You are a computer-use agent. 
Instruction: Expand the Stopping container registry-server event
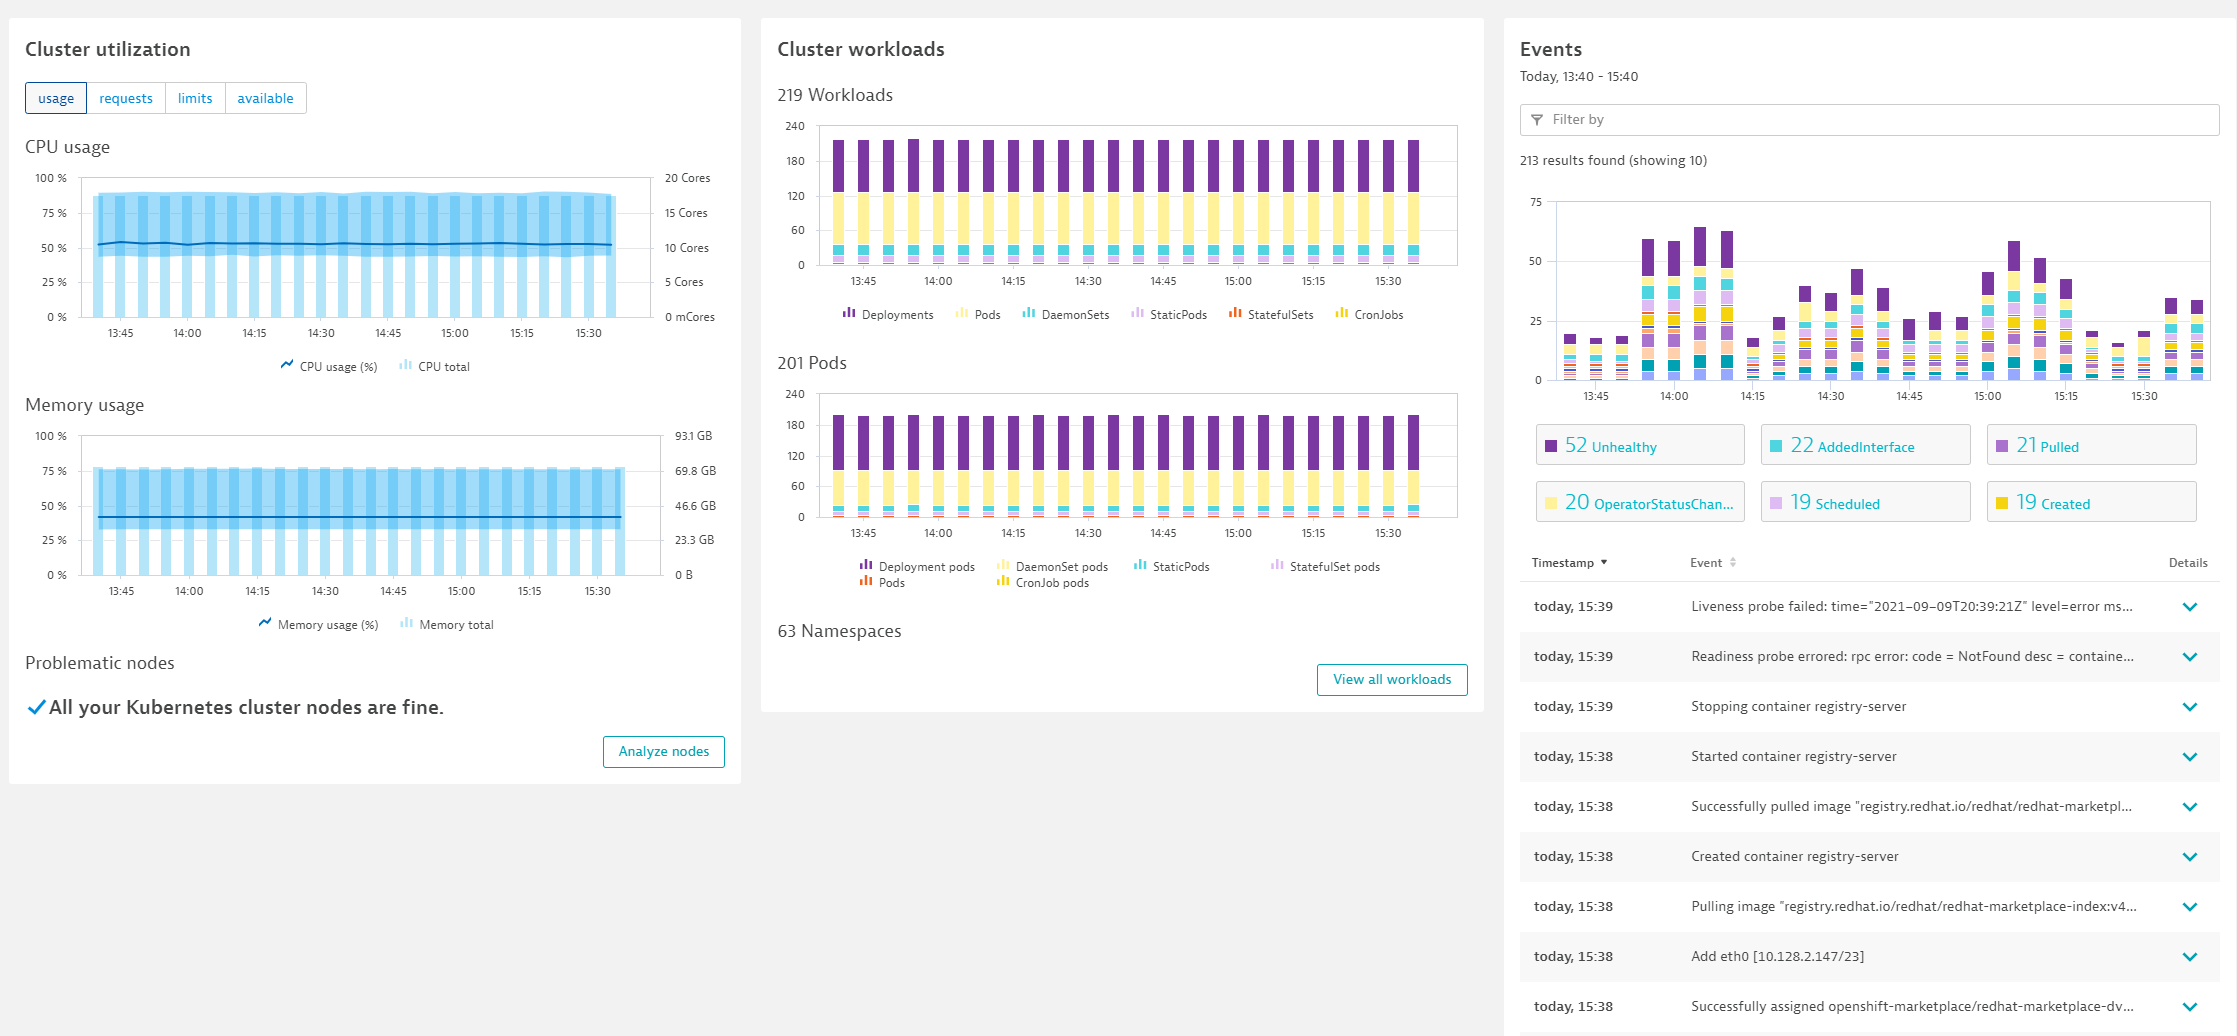click(2189, 707)
